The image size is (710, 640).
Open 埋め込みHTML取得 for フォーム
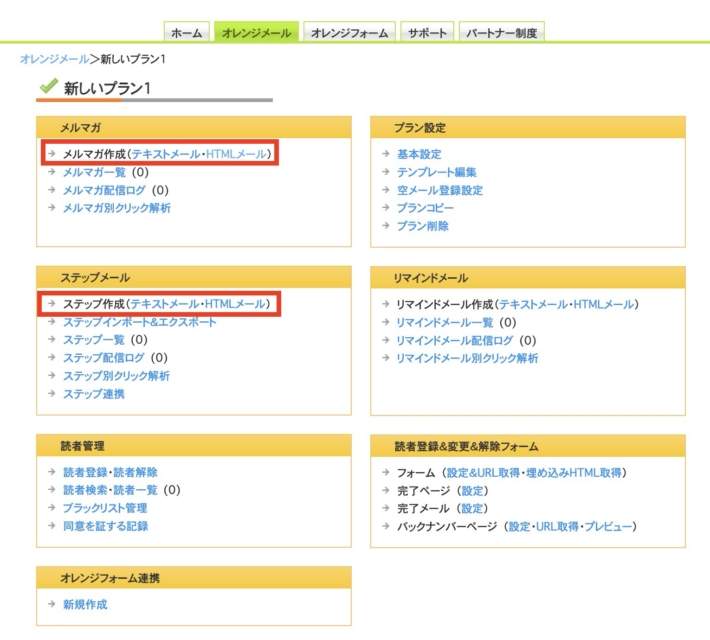(573, 473)
